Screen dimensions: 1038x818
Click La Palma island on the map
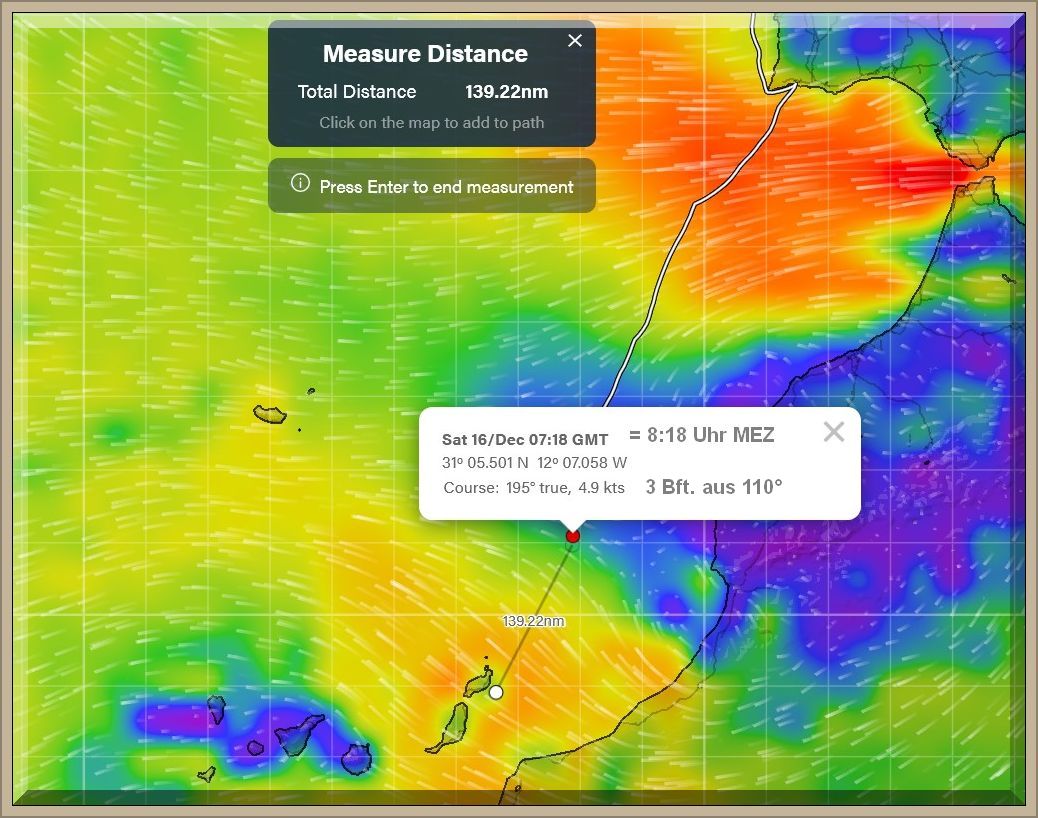click(216, 709)
